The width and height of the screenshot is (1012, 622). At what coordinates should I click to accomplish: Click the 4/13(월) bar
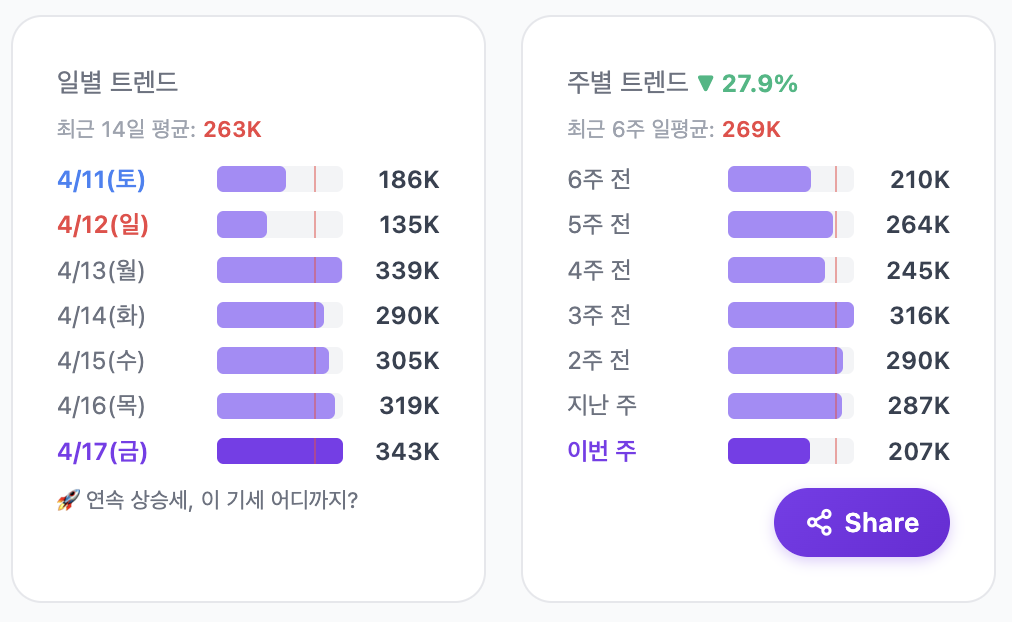coord(279,270)
